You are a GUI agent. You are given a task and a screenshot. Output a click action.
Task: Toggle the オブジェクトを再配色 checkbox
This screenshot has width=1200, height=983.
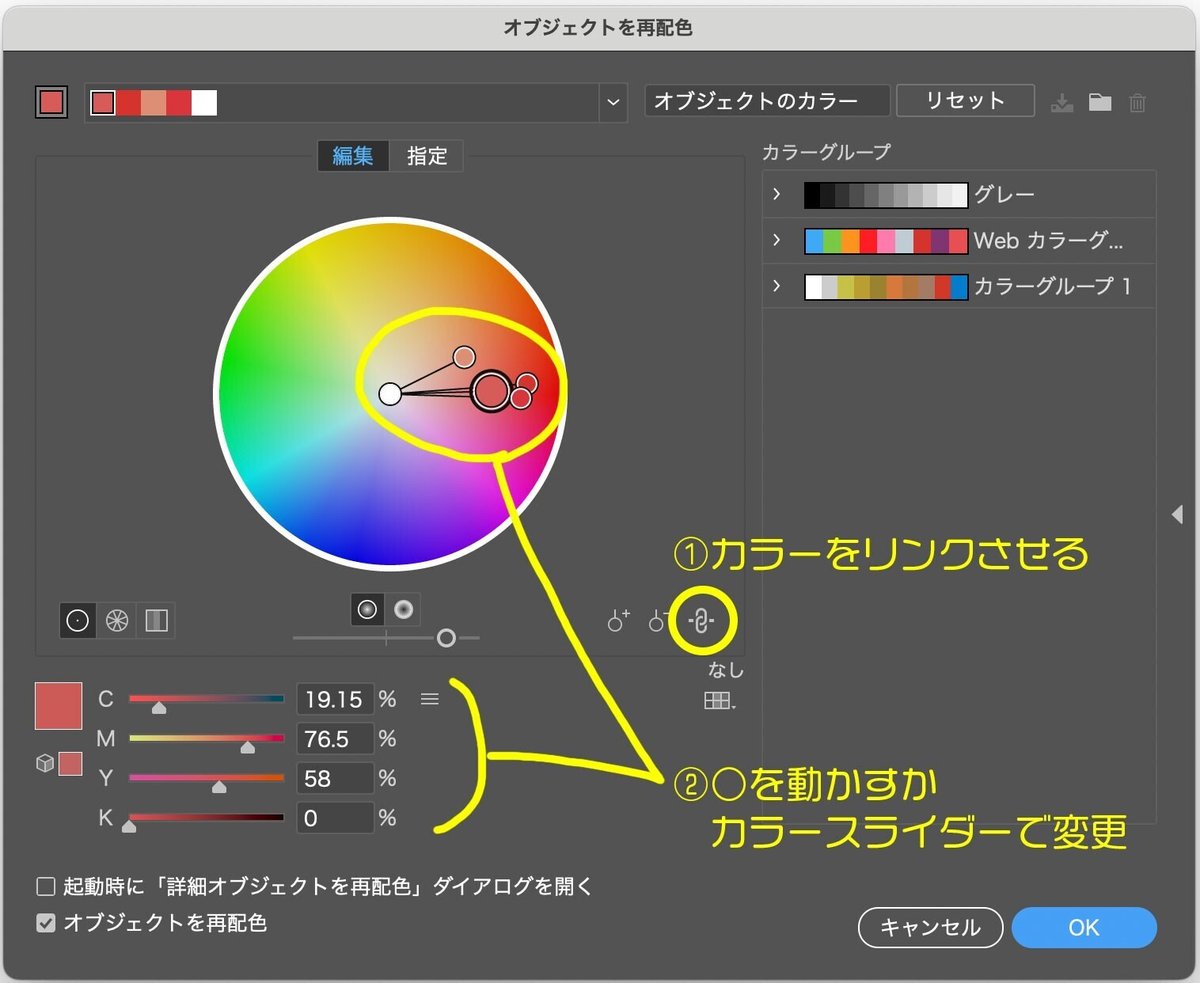click(45, 922)
